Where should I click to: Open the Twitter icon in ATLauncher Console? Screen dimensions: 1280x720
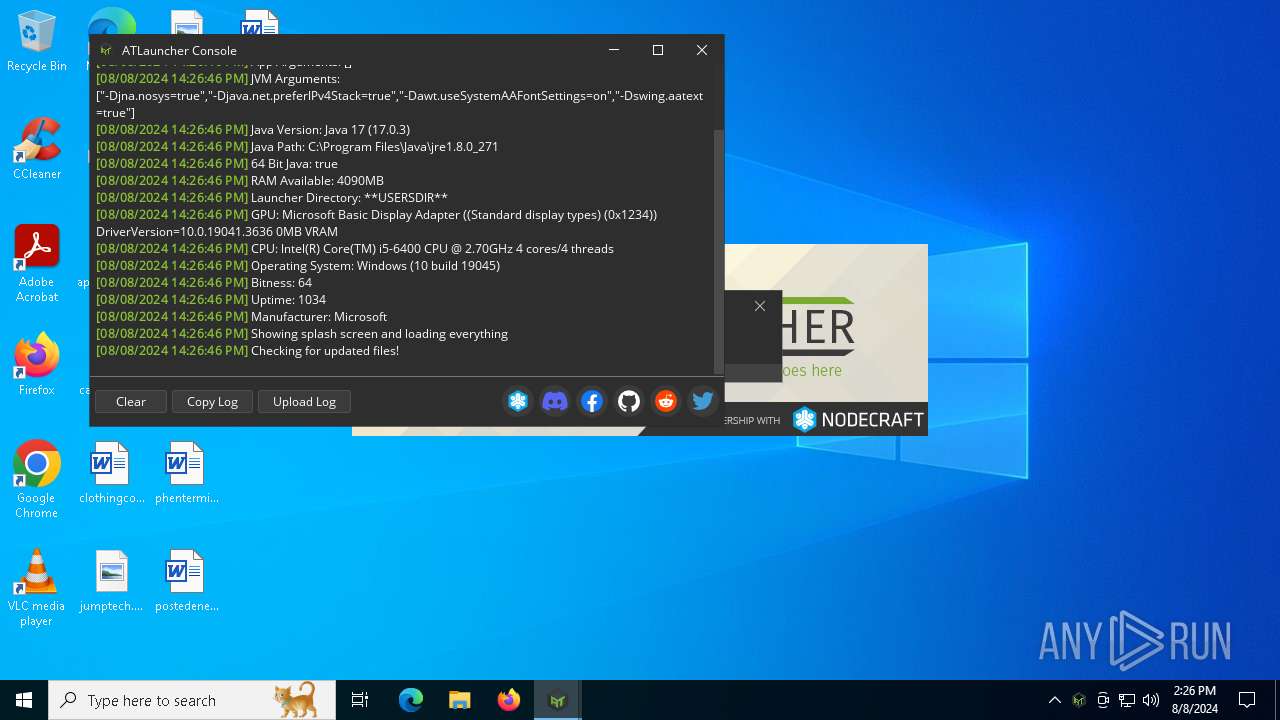[x=703, y=401]
